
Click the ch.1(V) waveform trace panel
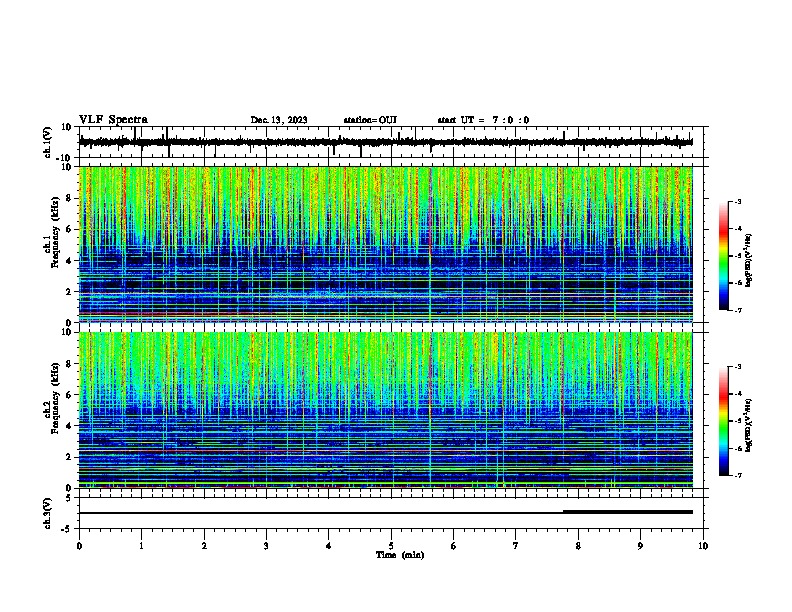390,142
